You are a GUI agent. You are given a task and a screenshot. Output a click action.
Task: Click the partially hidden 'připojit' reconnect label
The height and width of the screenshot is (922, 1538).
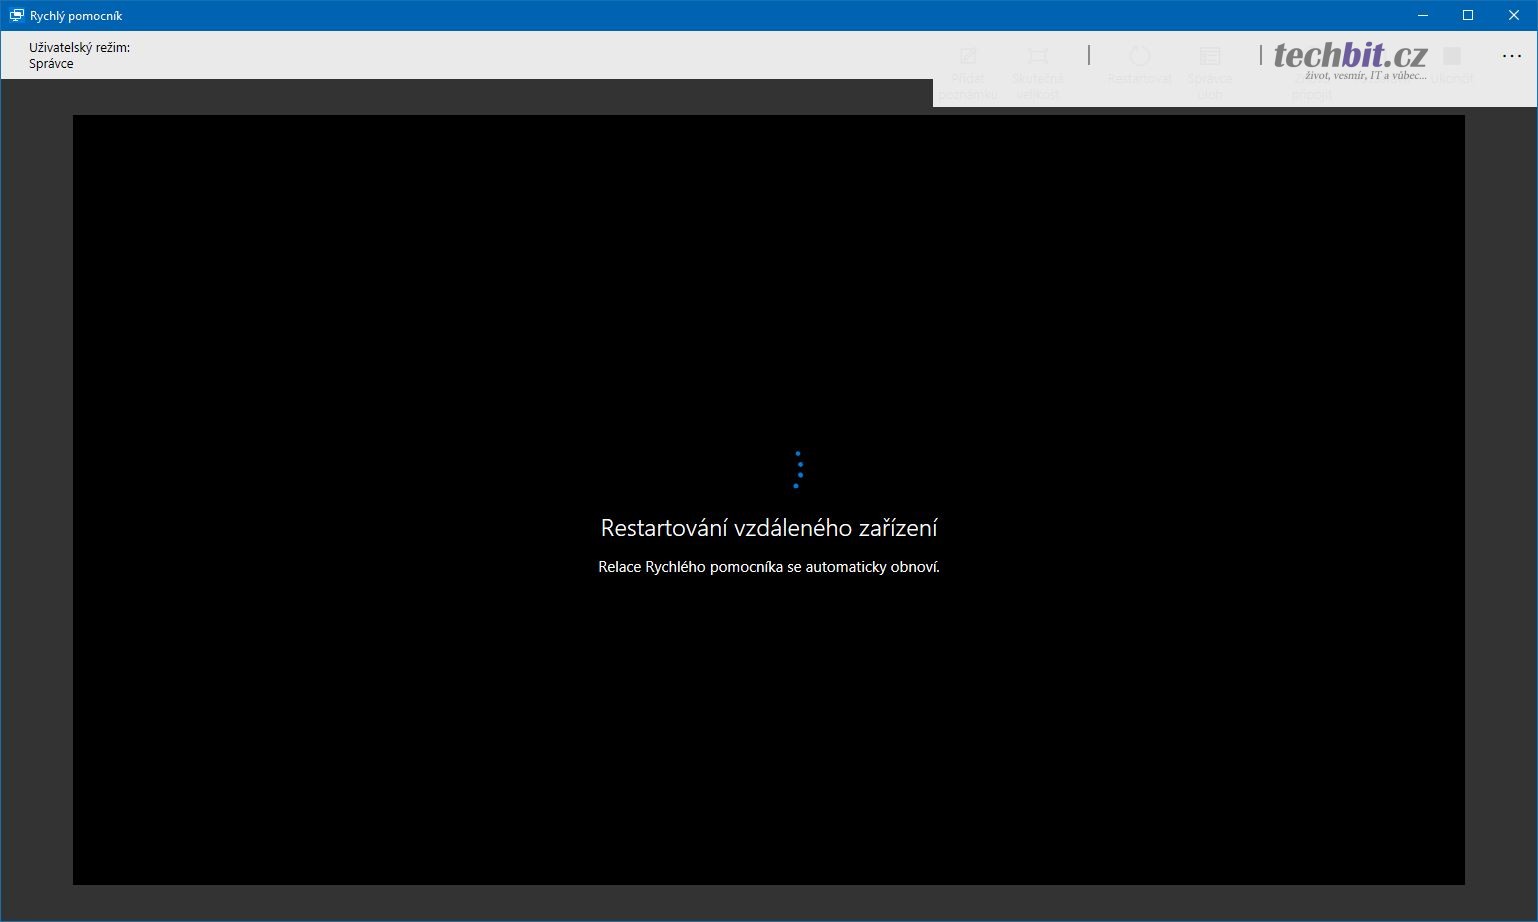pos(1311,95)
